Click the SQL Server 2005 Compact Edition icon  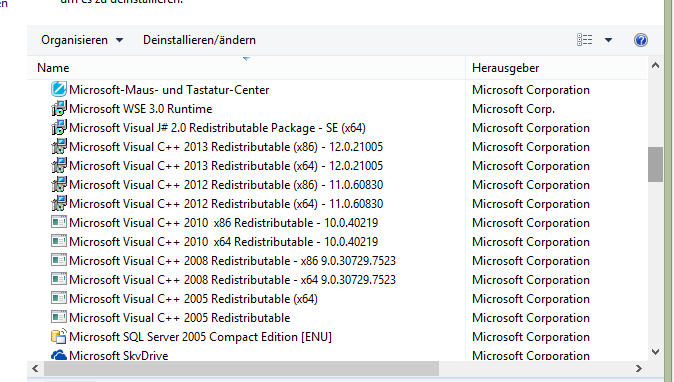(x=58, y=336)
